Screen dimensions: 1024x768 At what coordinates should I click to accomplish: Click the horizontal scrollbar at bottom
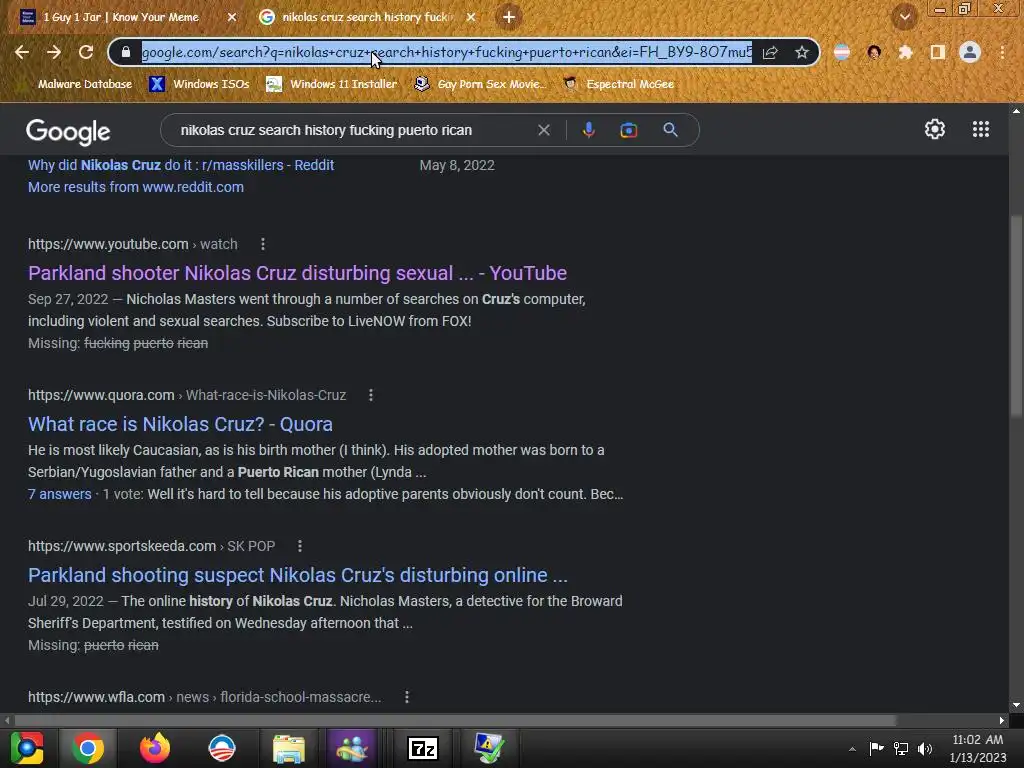[x=455, y=720]
